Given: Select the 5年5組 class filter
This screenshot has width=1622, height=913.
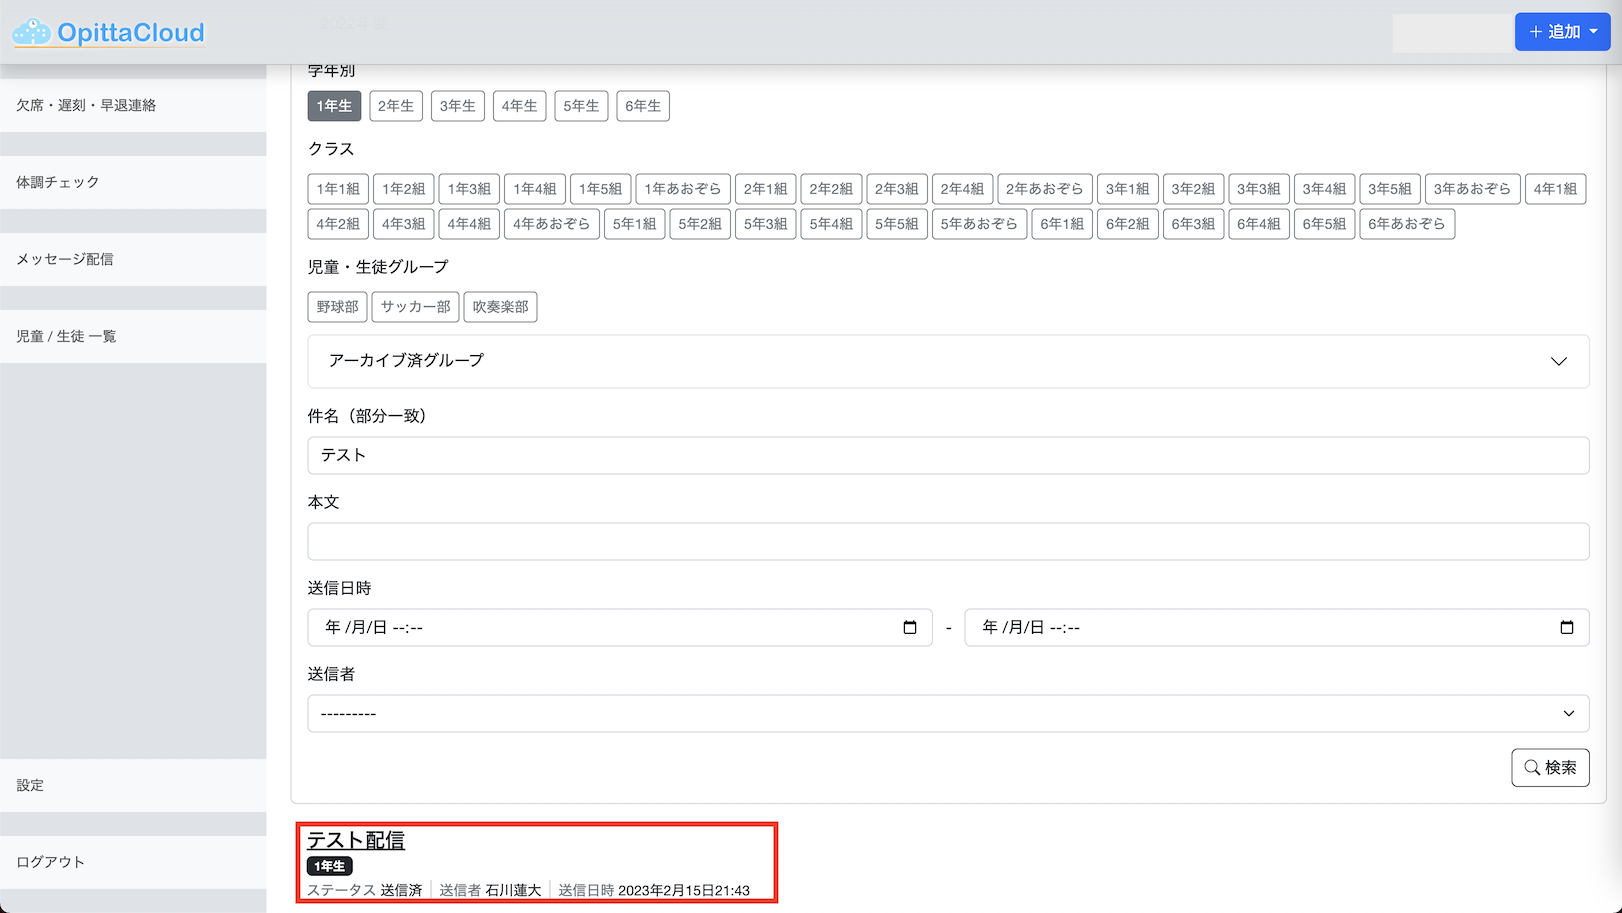Looking at the screenshot, I should click(897, 224).
